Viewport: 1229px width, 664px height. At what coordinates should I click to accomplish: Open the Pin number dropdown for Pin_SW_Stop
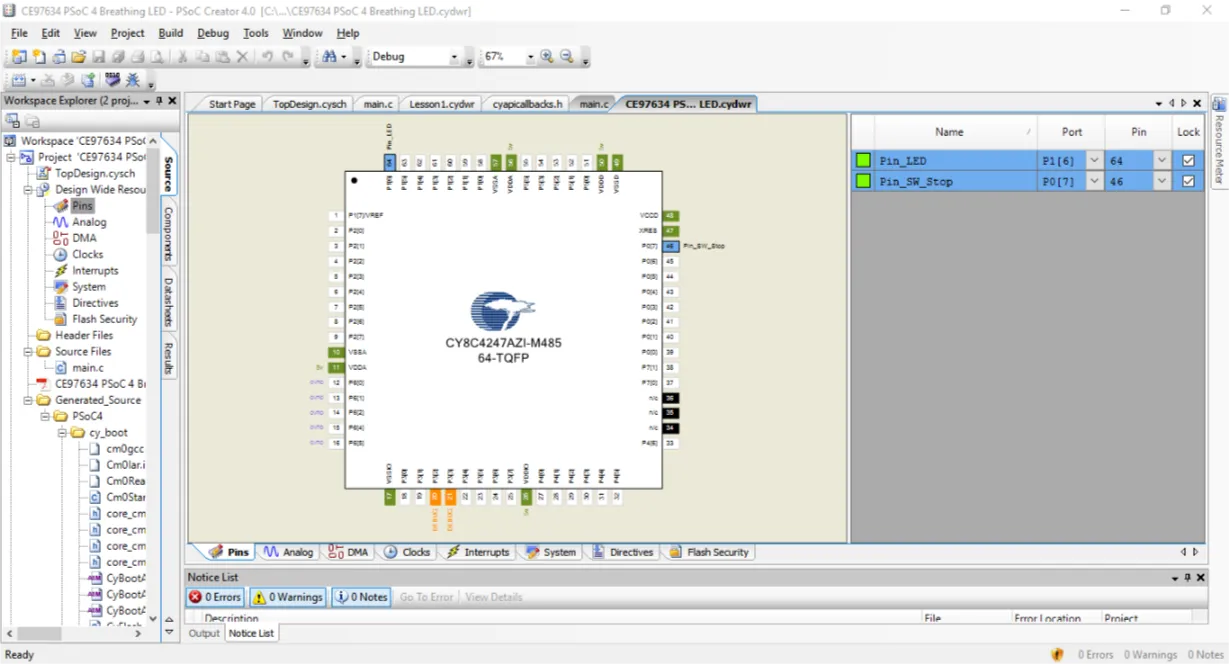[1161, 181]
